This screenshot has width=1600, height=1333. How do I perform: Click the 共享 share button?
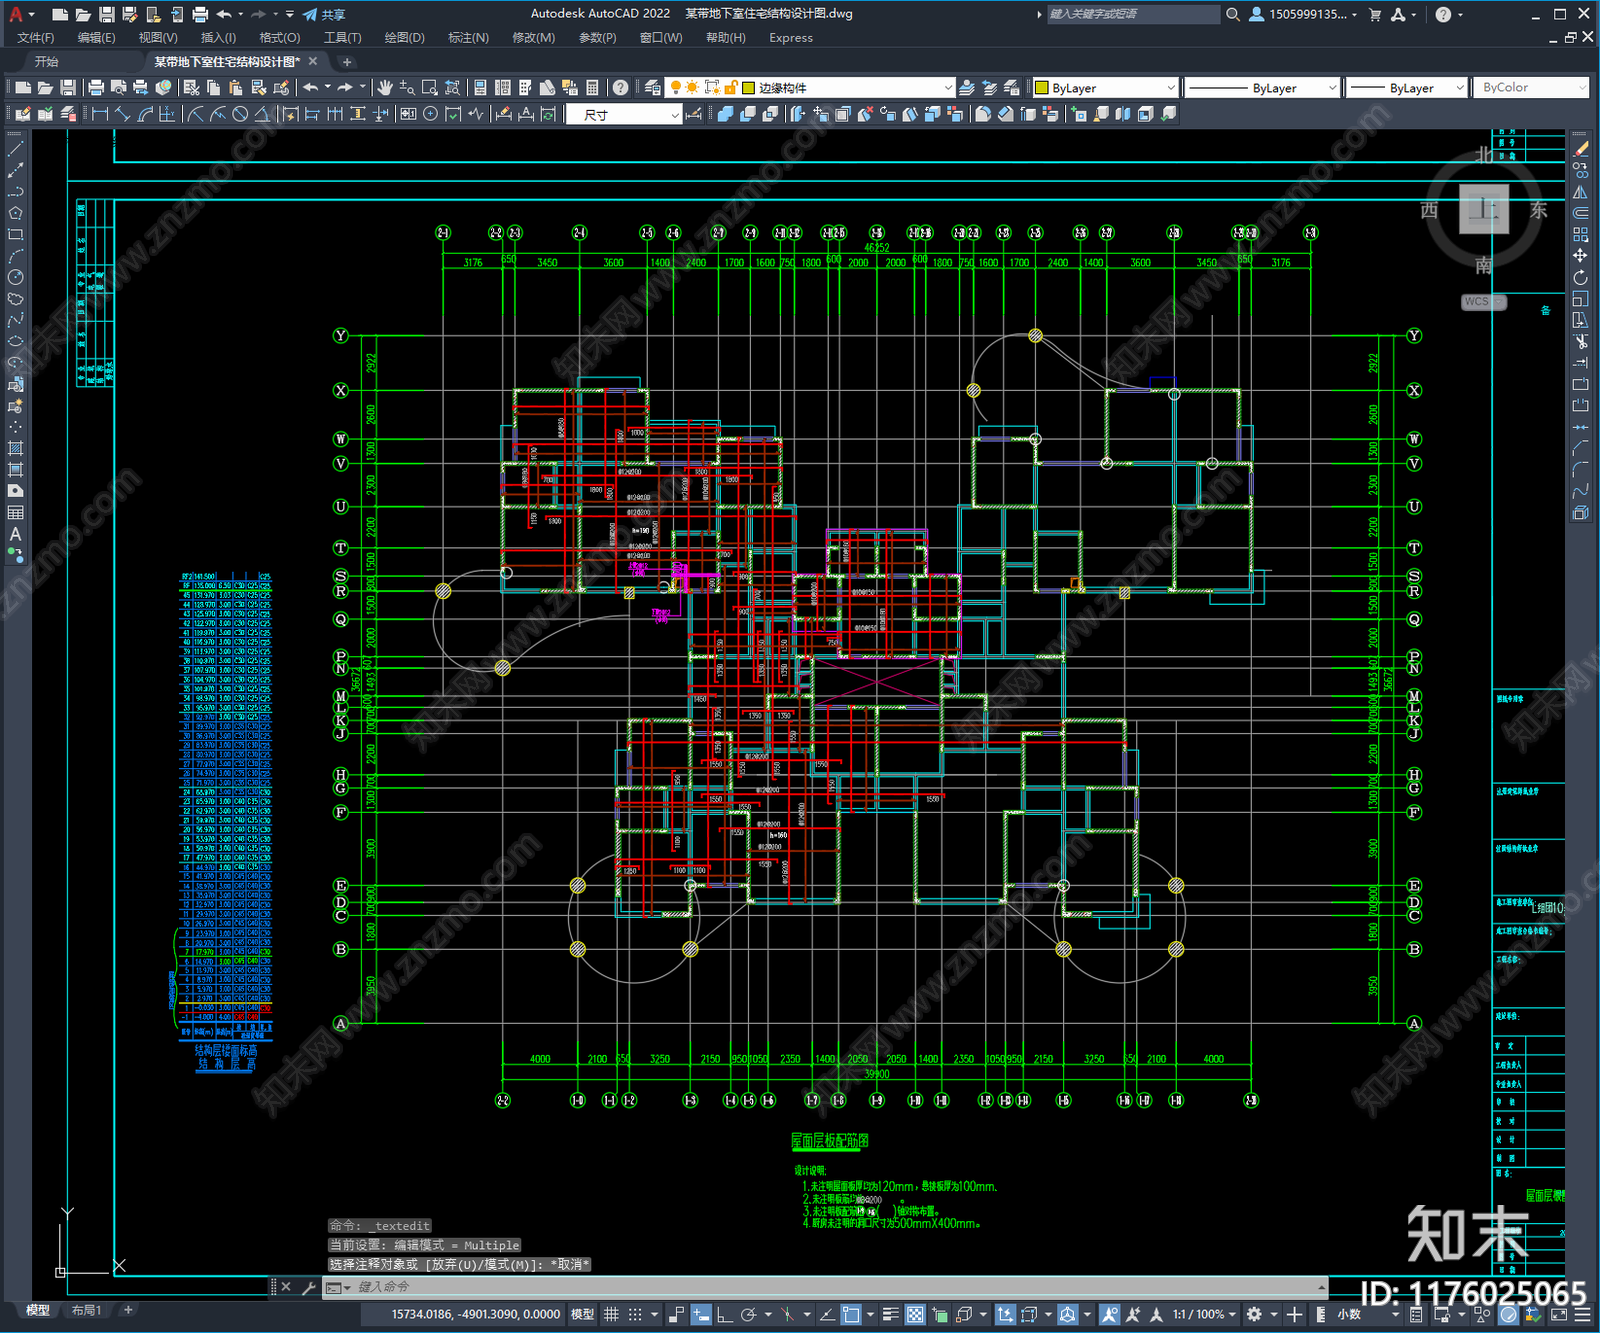(324, 14)
